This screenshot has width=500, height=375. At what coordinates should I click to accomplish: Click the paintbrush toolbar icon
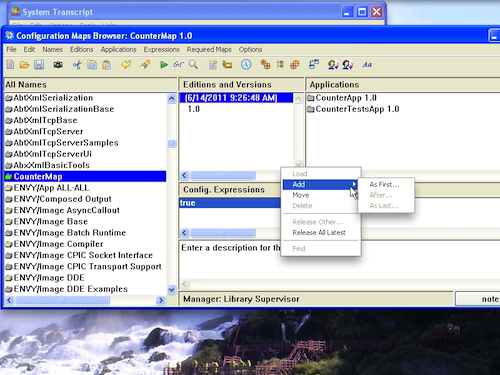[x=145, y=64]
